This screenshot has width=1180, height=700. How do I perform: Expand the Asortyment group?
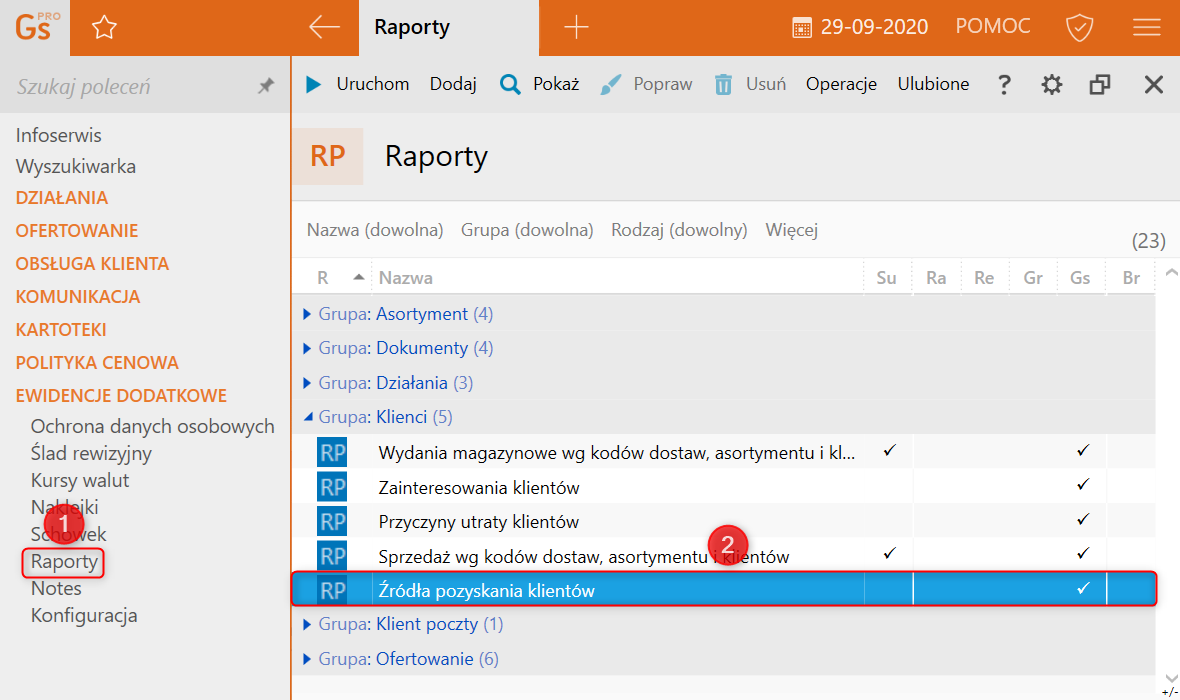click(308, 314)
